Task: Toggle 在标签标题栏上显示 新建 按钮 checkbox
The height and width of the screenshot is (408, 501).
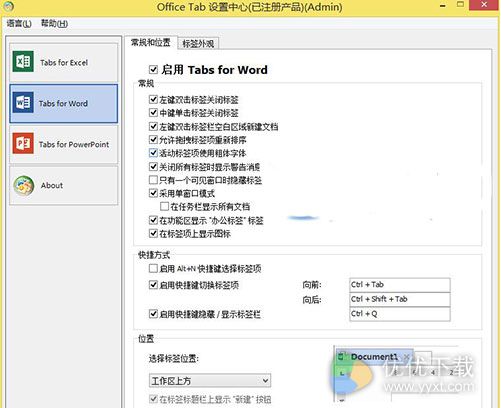Action: tap(153, 399)
